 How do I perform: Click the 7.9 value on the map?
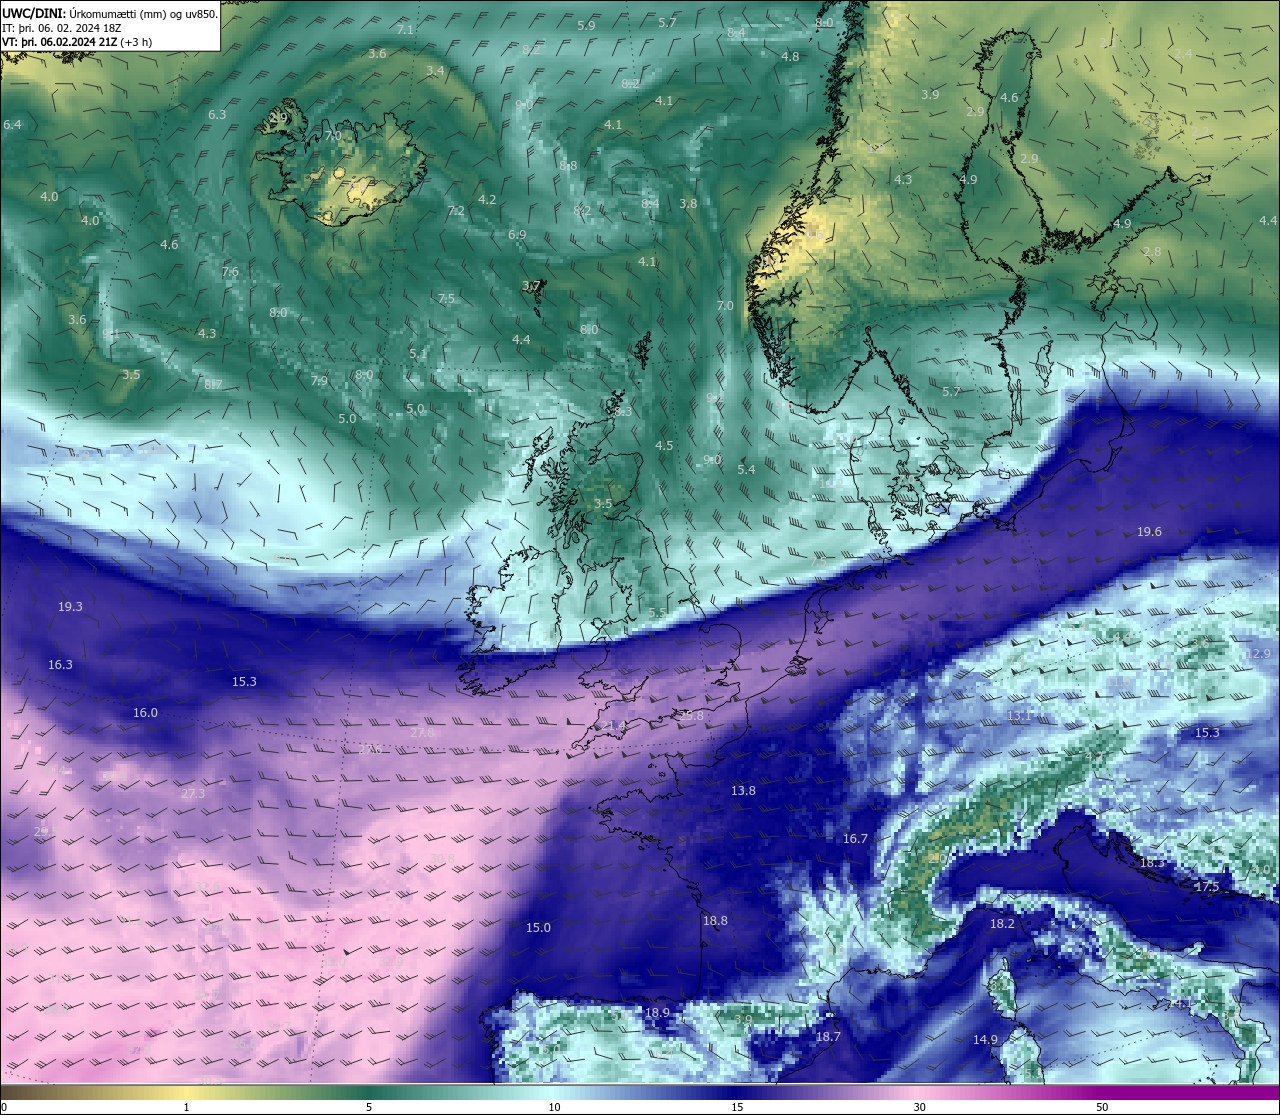(319, 381)
